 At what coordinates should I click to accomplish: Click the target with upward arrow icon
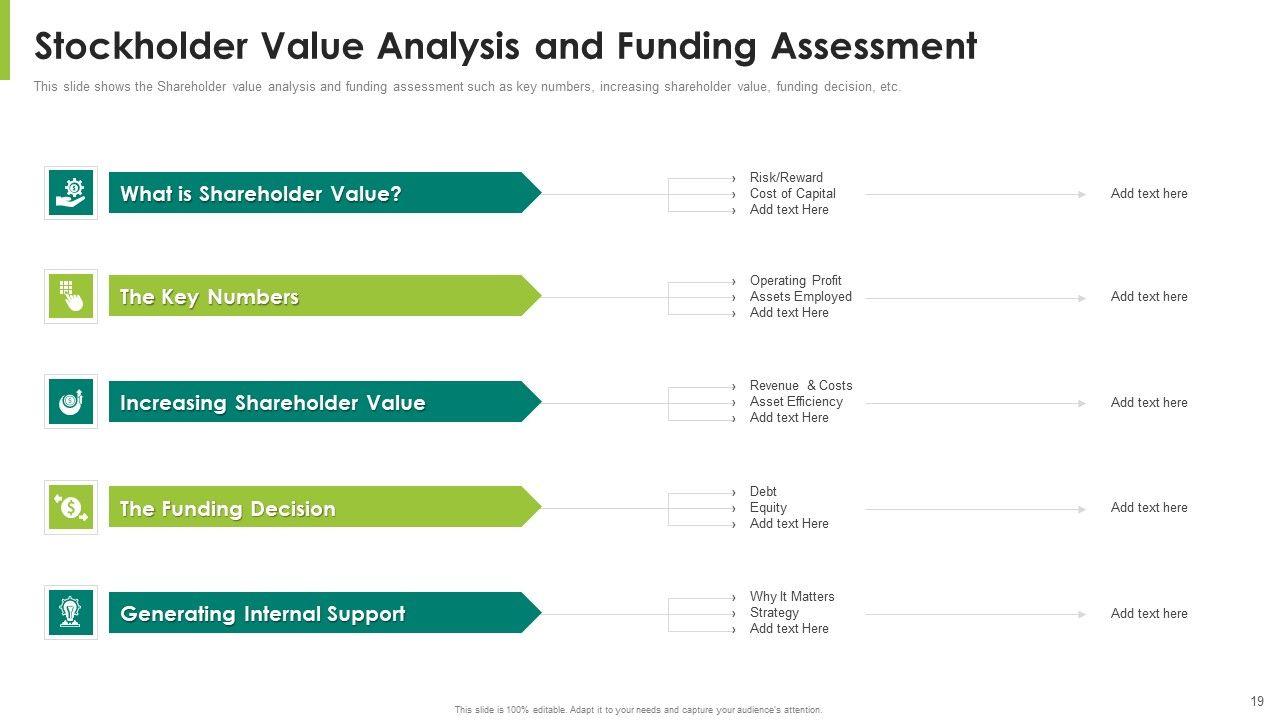click(71, 401)
